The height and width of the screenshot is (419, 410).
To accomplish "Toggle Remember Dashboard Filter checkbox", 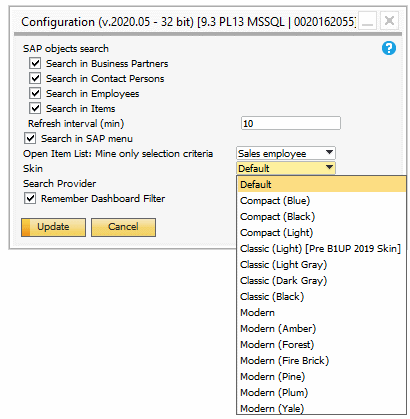I will [30, 198].
